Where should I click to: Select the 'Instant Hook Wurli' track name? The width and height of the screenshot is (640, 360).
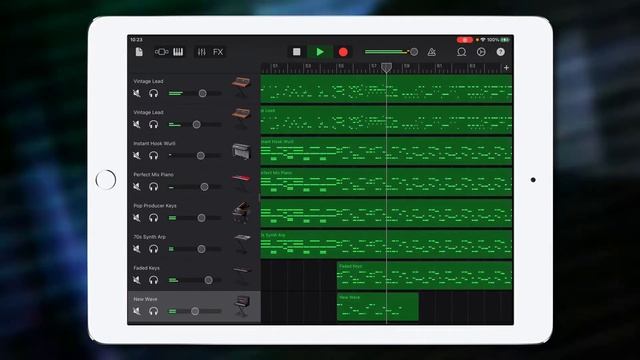click(154, 144)
